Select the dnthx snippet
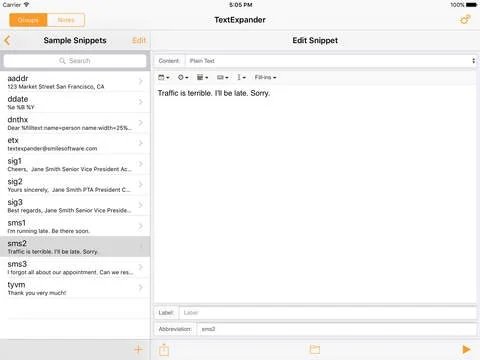Screen dimensions: 480x360 pos(75,123)
